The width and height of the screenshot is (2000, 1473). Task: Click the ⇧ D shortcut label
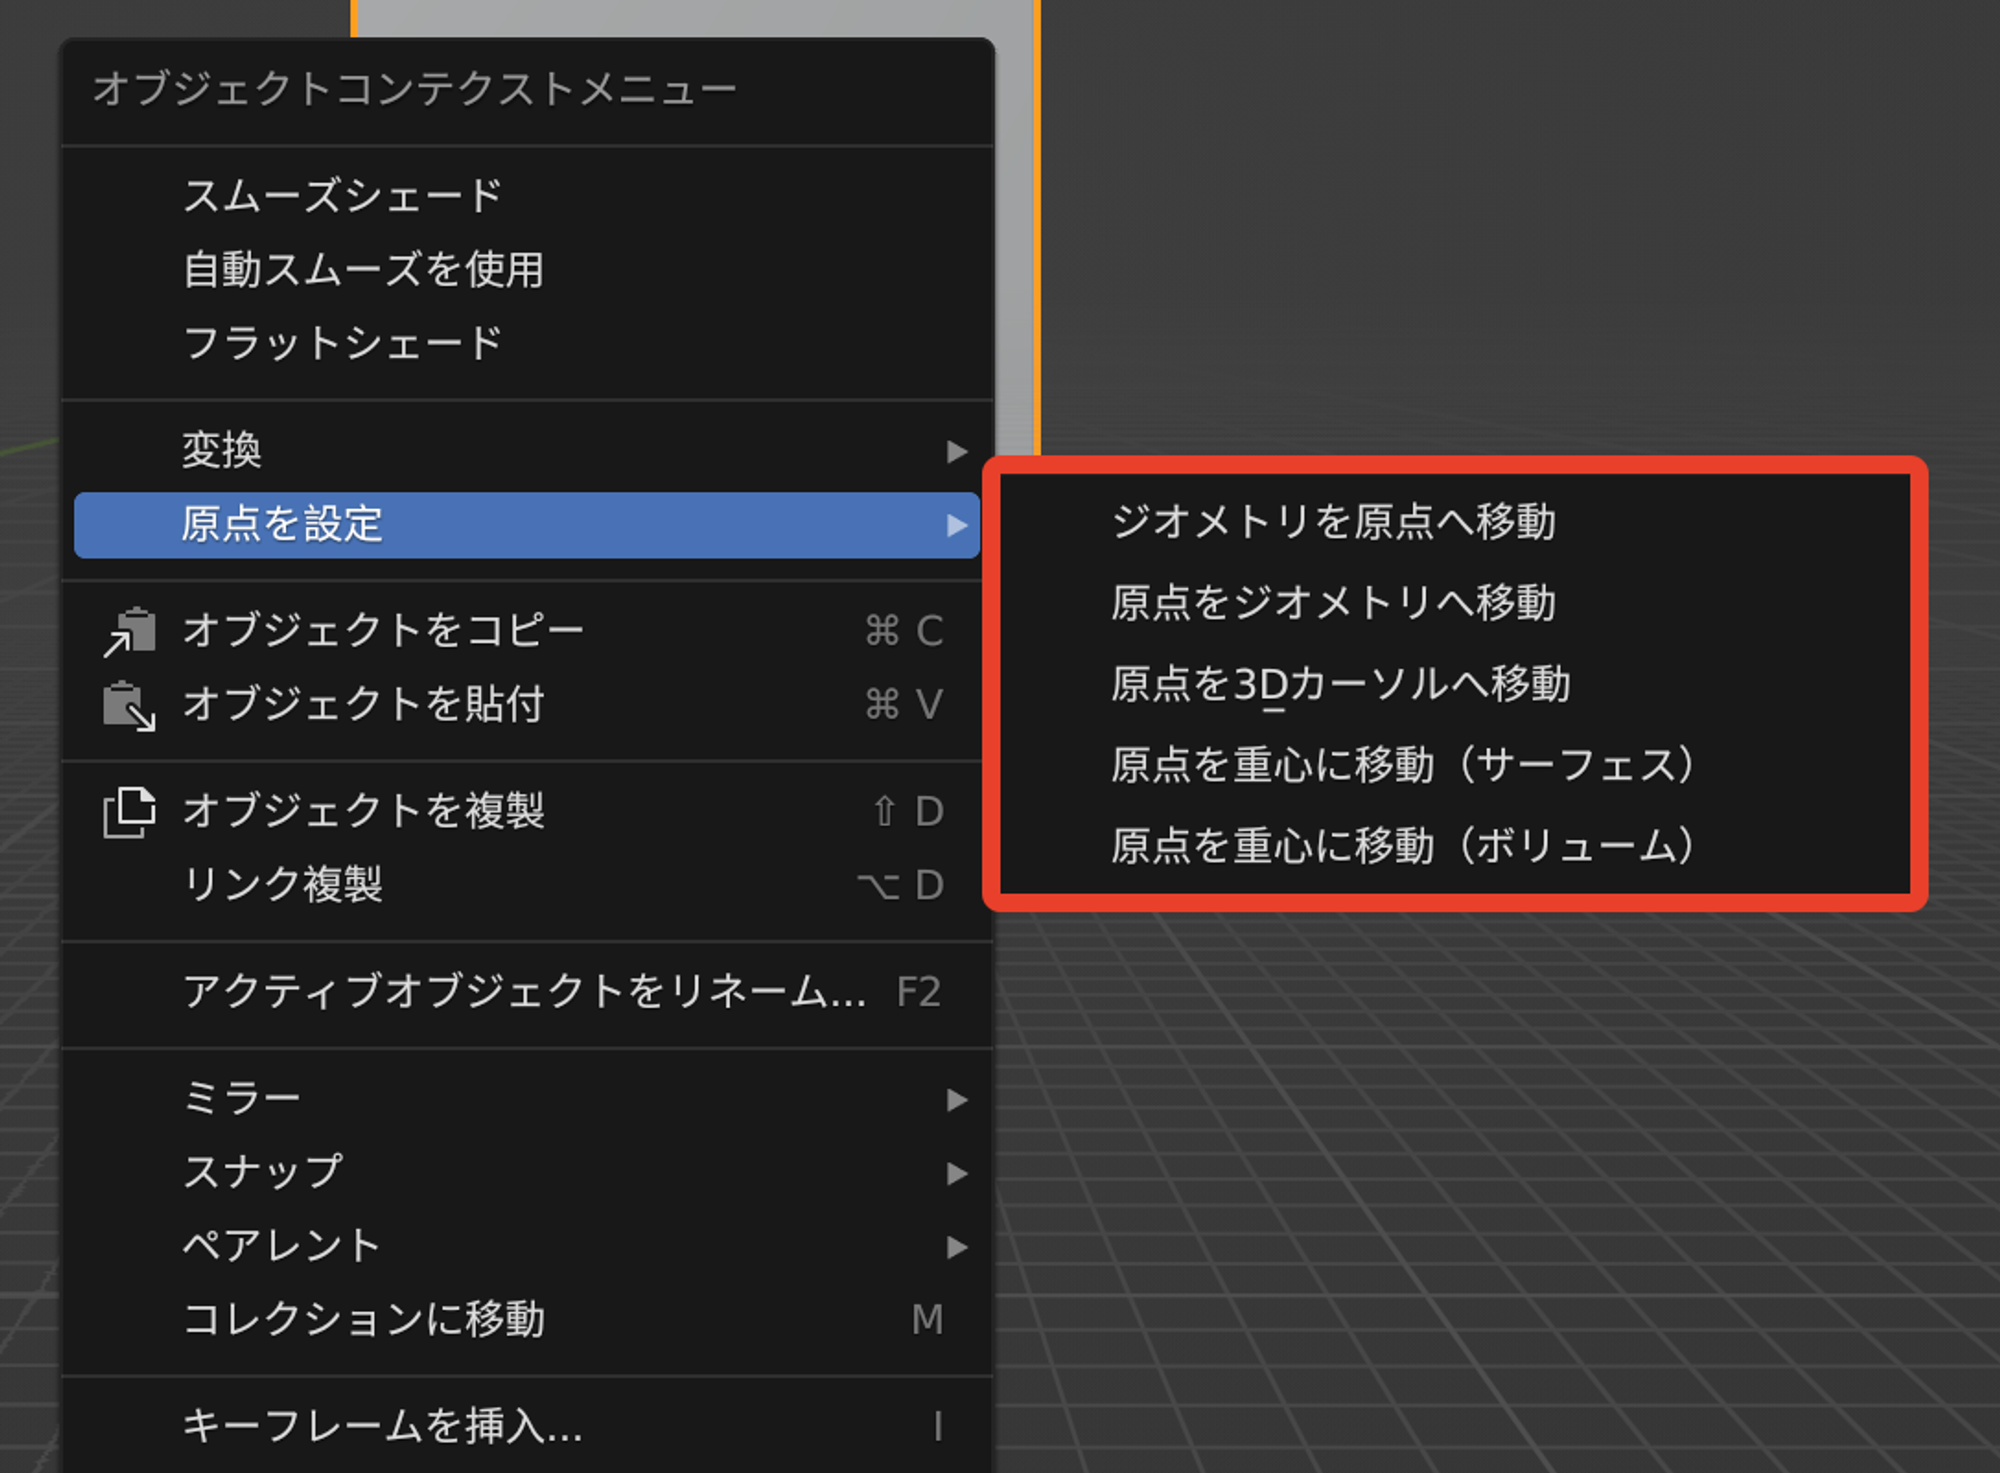(908, 811)
